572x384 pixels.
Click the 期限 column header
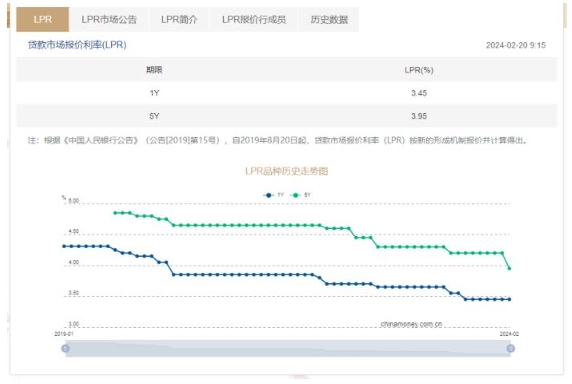point(154,70)
